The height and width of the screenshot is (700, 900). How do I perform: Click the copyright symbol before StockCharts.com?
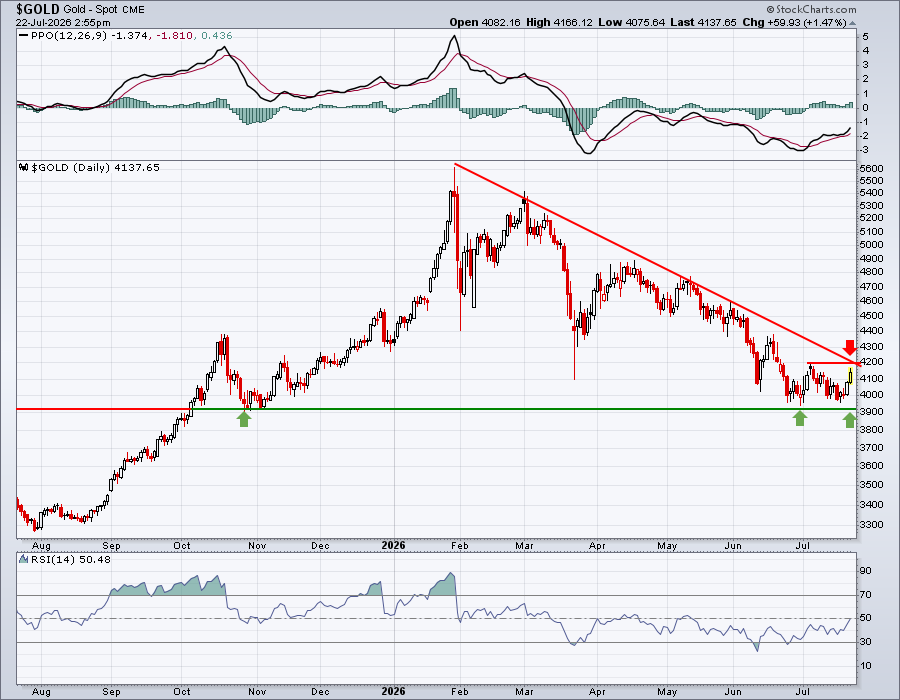point(770,9)
